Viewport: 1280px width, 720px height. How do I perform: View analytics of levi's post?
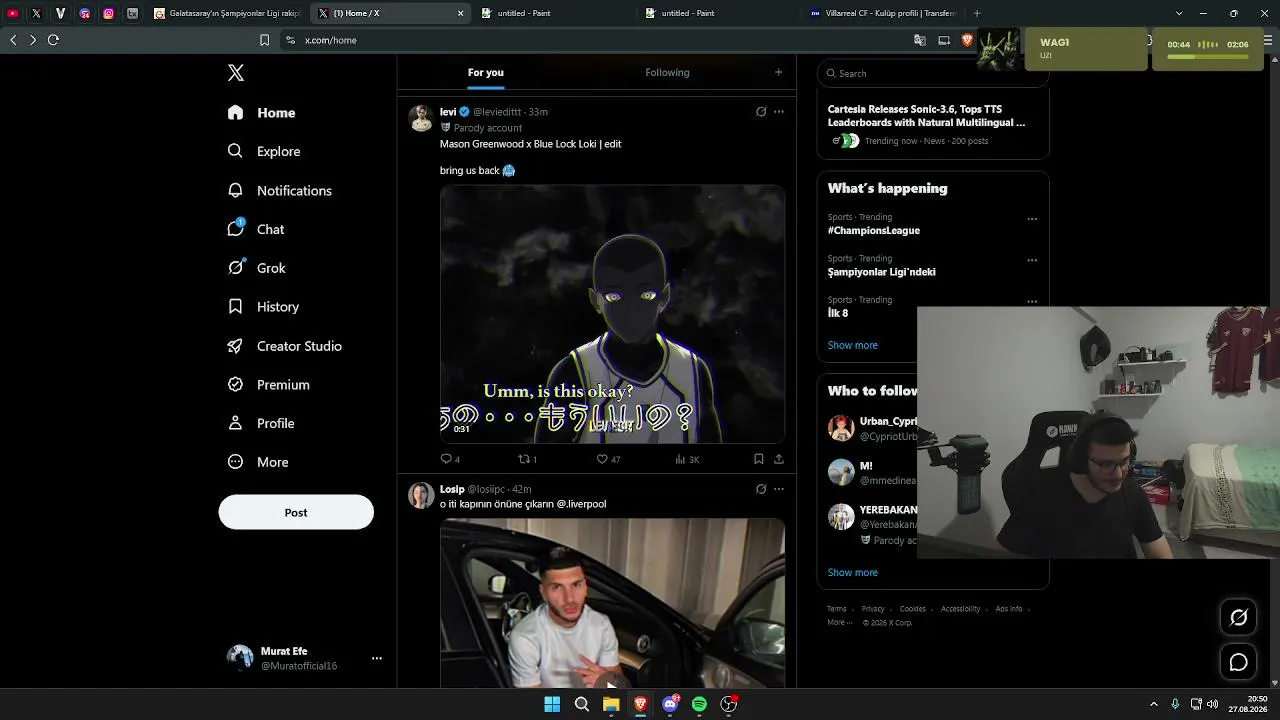coord(687,459)
